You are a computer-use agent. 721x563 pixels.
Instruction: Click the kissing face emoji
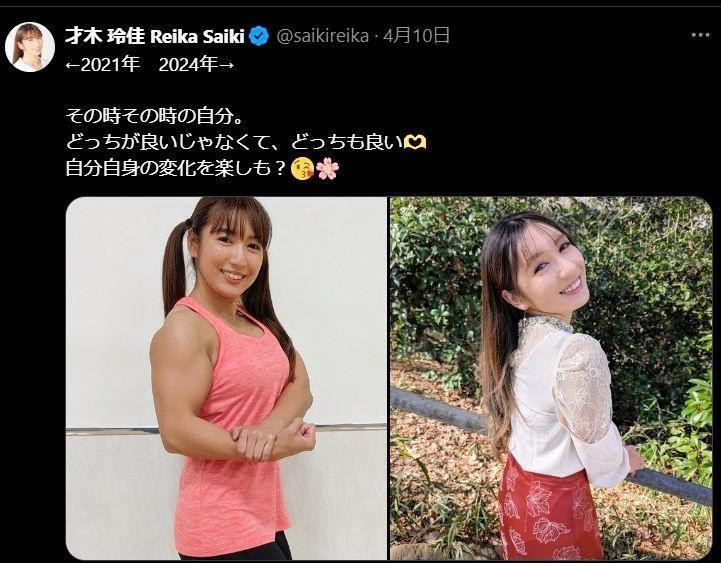(303, 168)
